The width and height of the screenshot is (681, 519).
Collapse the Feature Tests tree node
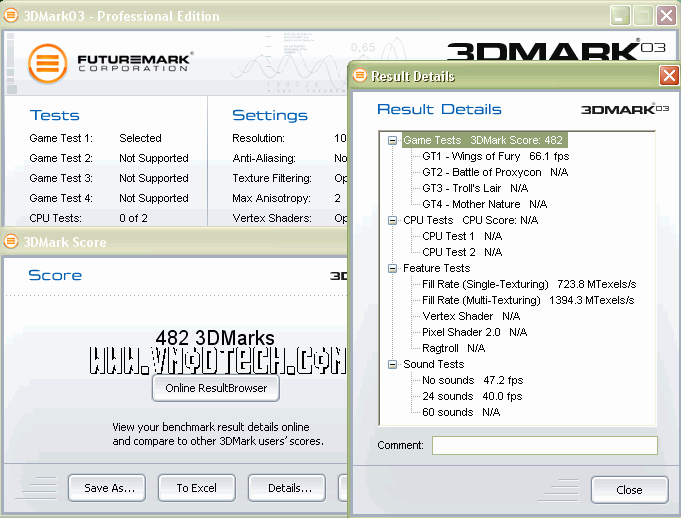coord(392,268)
